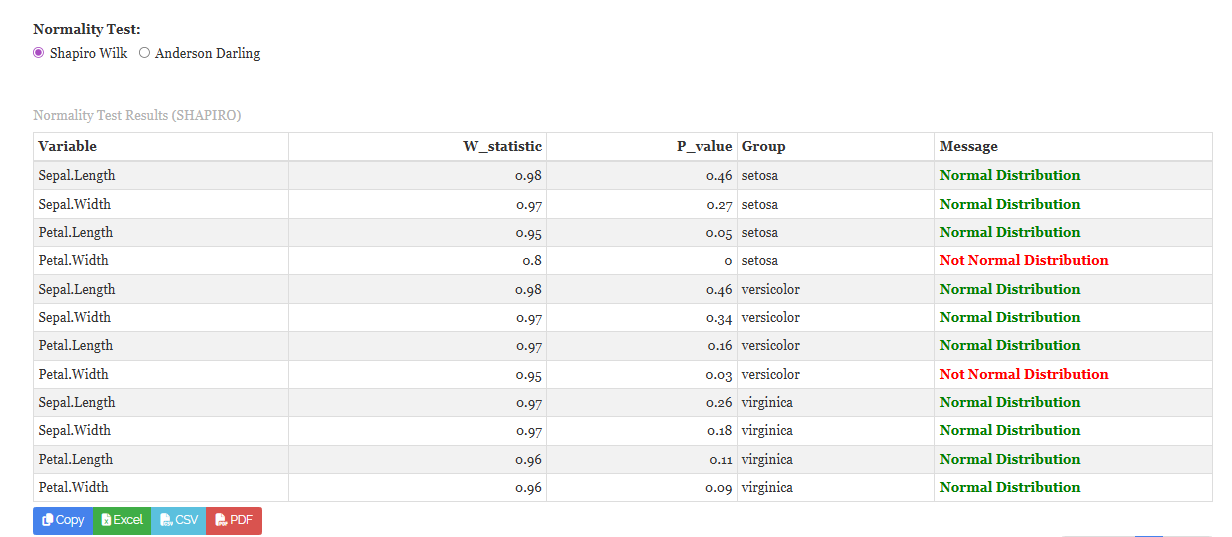This screenshot has height=537, width=1232.
Task: Click Petal.Width variable in the versicolor row
Action: click(x=74, y=374)
